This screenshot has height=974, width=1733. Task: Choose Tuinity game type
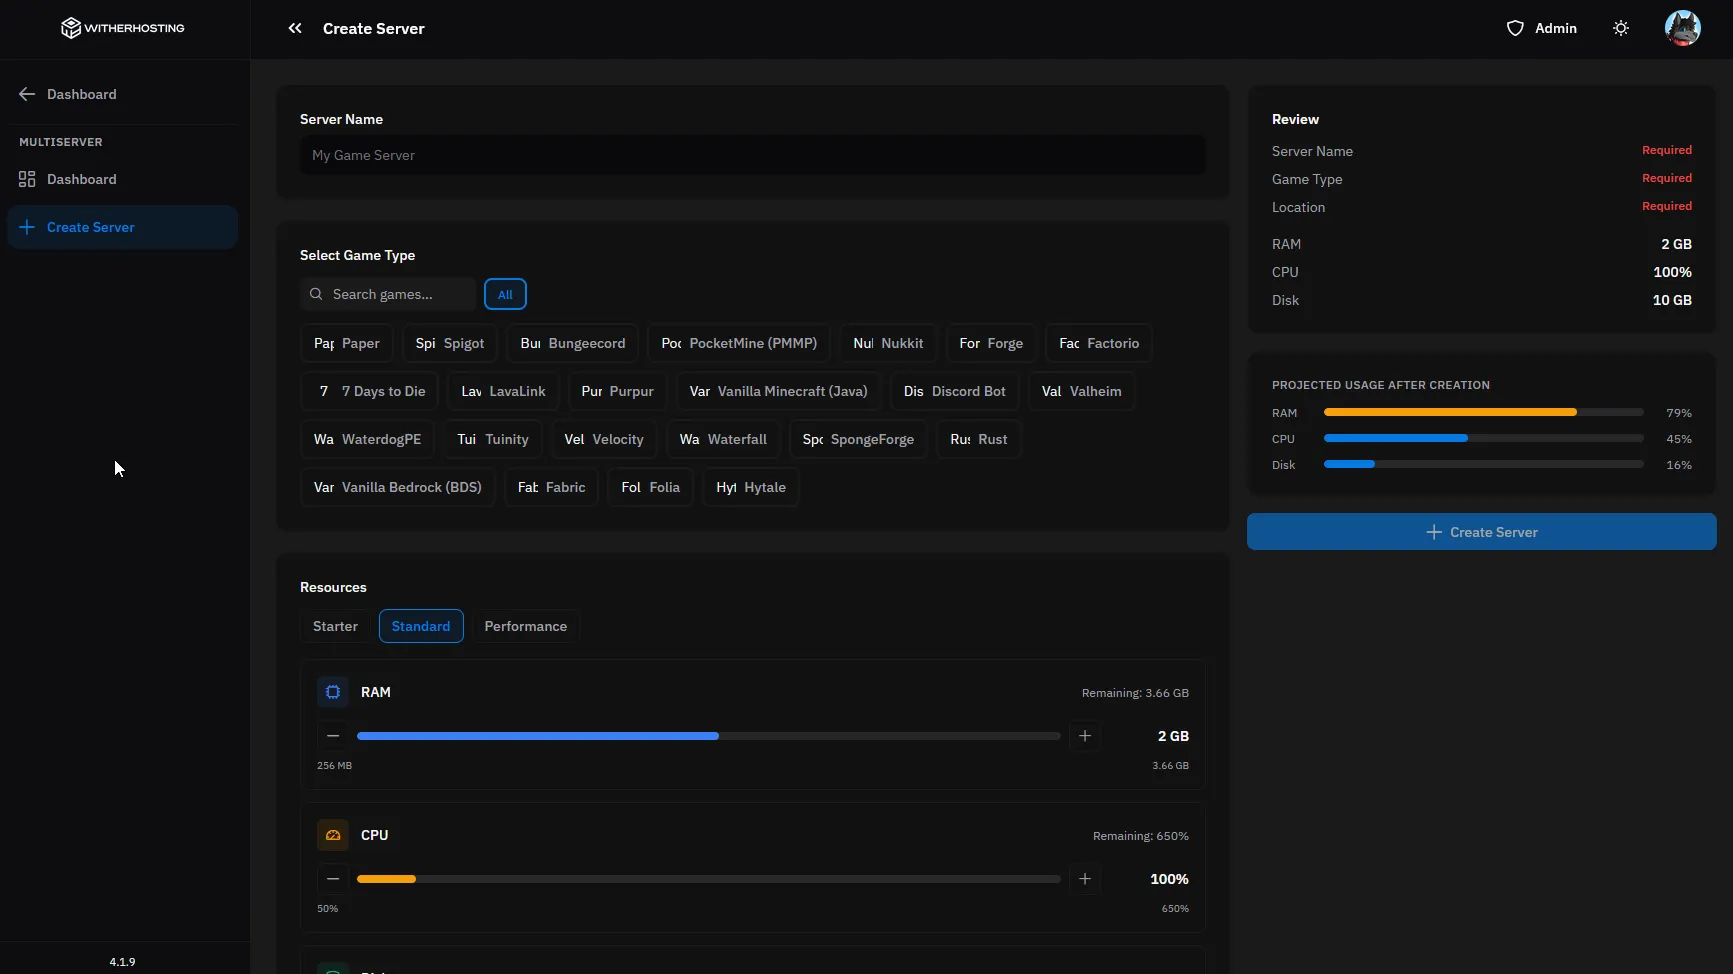pos(493,439)
